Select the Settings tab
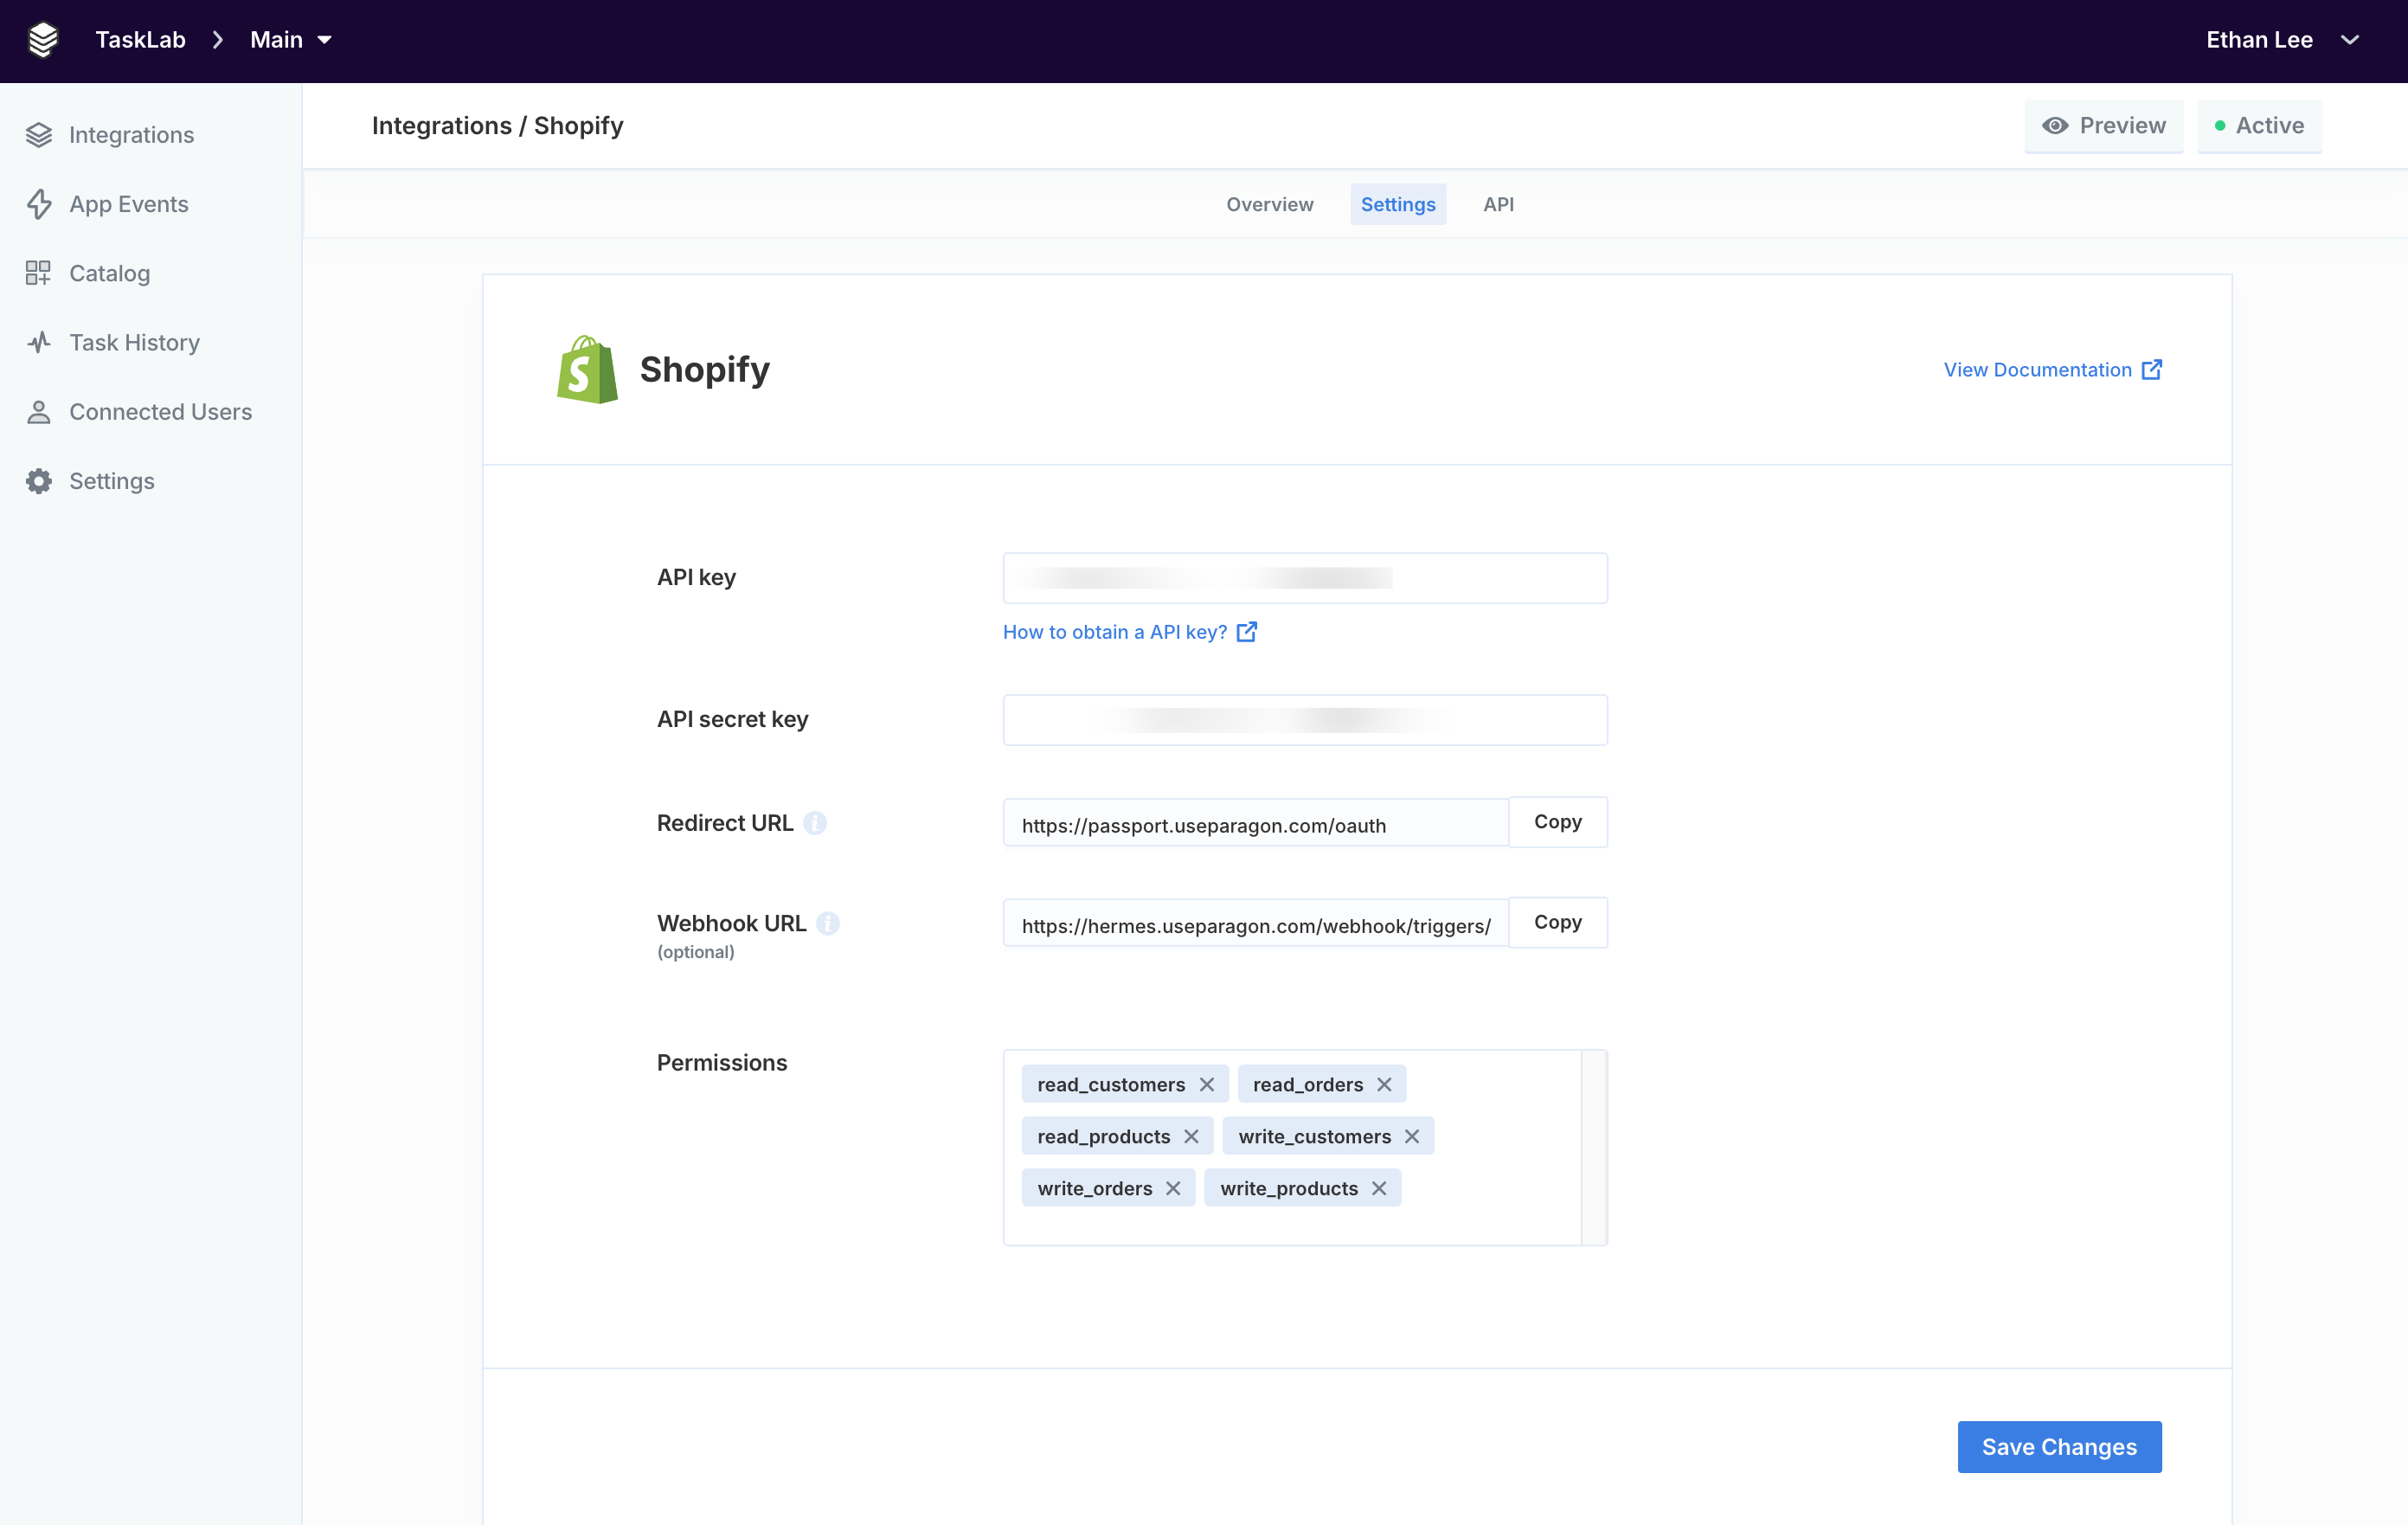This screenshot has height=1525, width=2408. click(x=1398, y=204)
